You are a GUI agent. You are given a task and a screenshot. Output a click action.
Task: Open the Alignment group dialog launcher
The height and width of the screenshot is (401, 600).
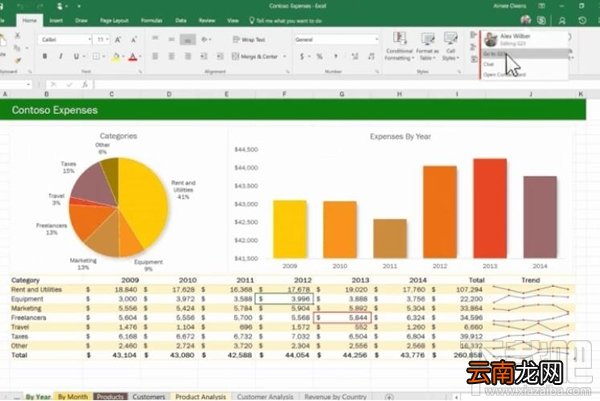[x=288, y=72]
